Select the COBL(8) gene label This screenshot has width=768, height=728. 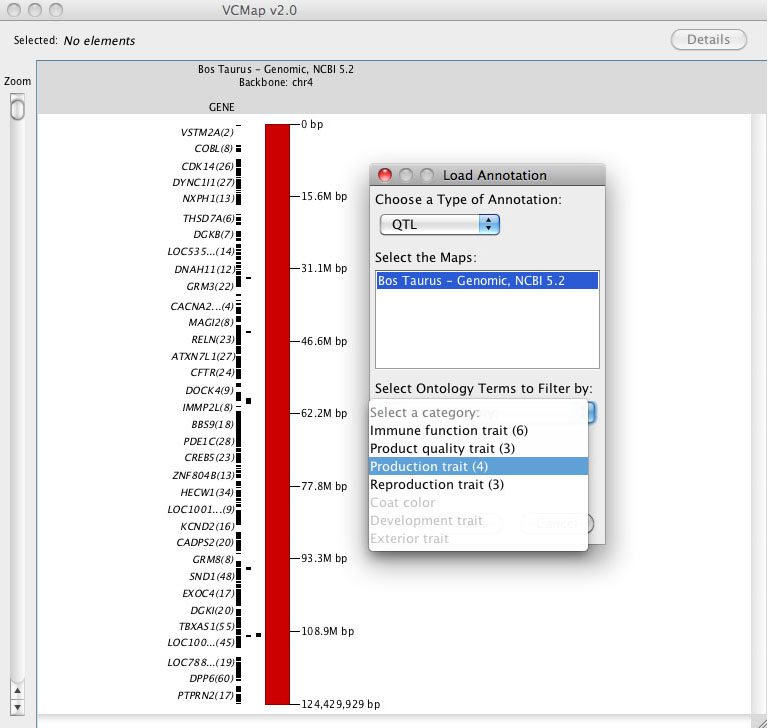pos(214,148)
